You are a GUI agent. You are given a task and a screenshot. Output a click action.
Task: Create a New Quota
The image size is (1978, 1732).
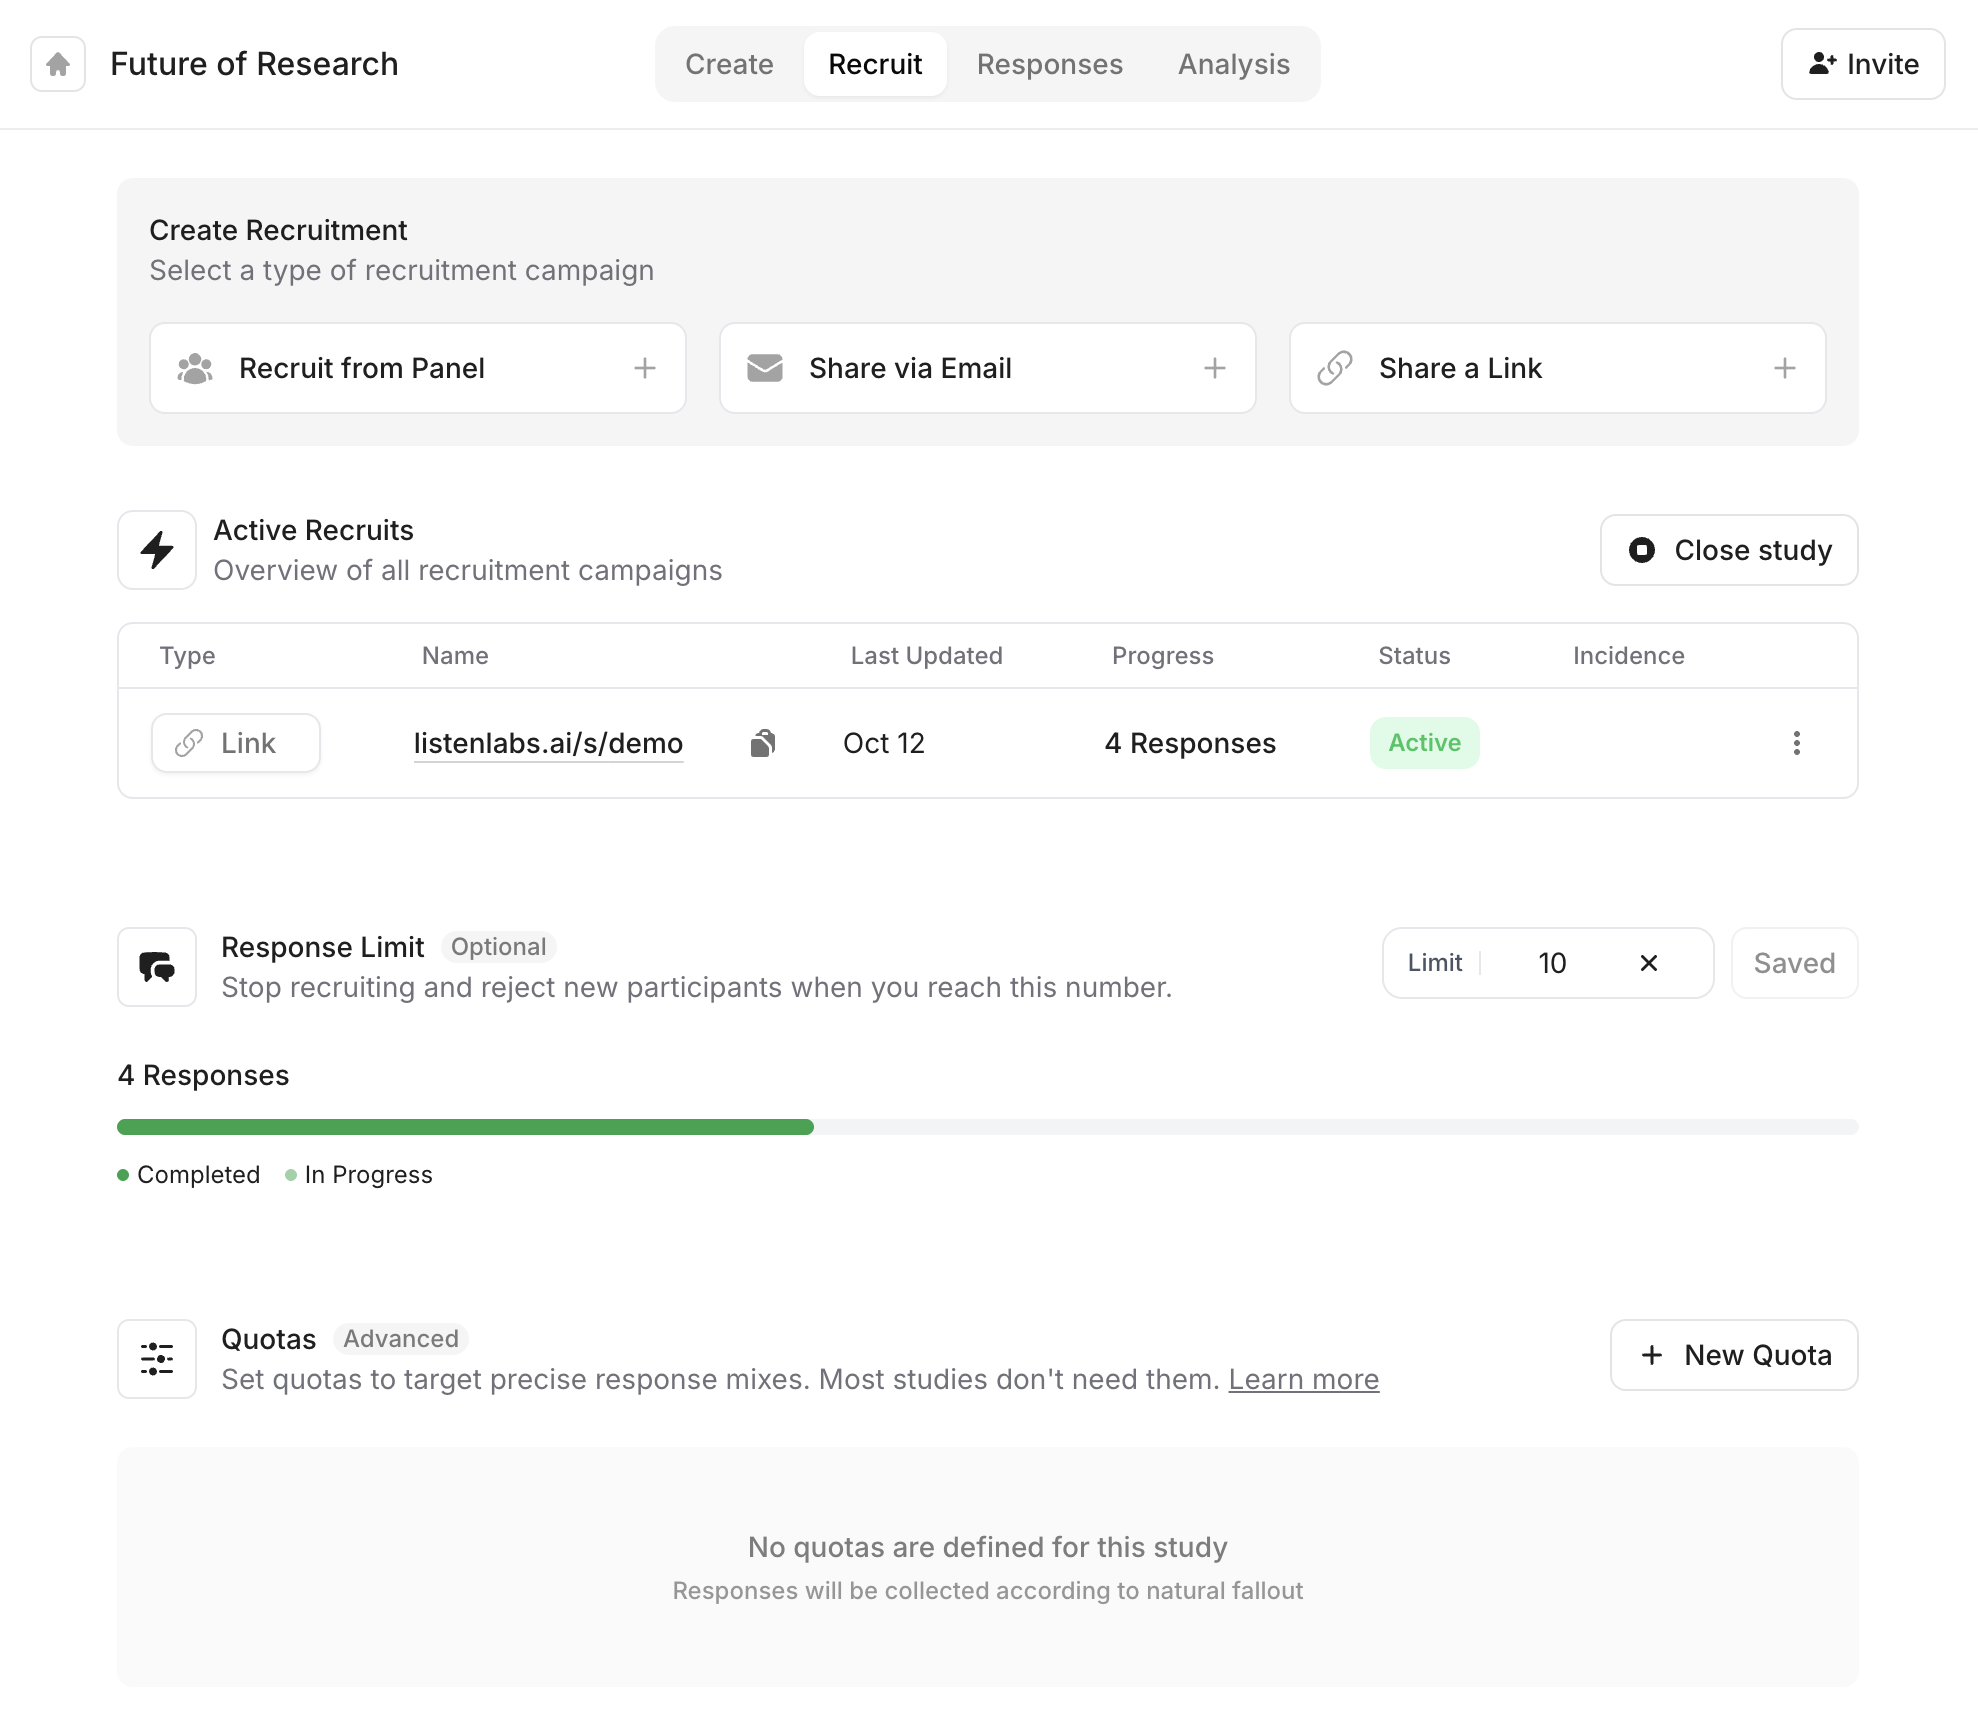click(x=1734, y=1355)
